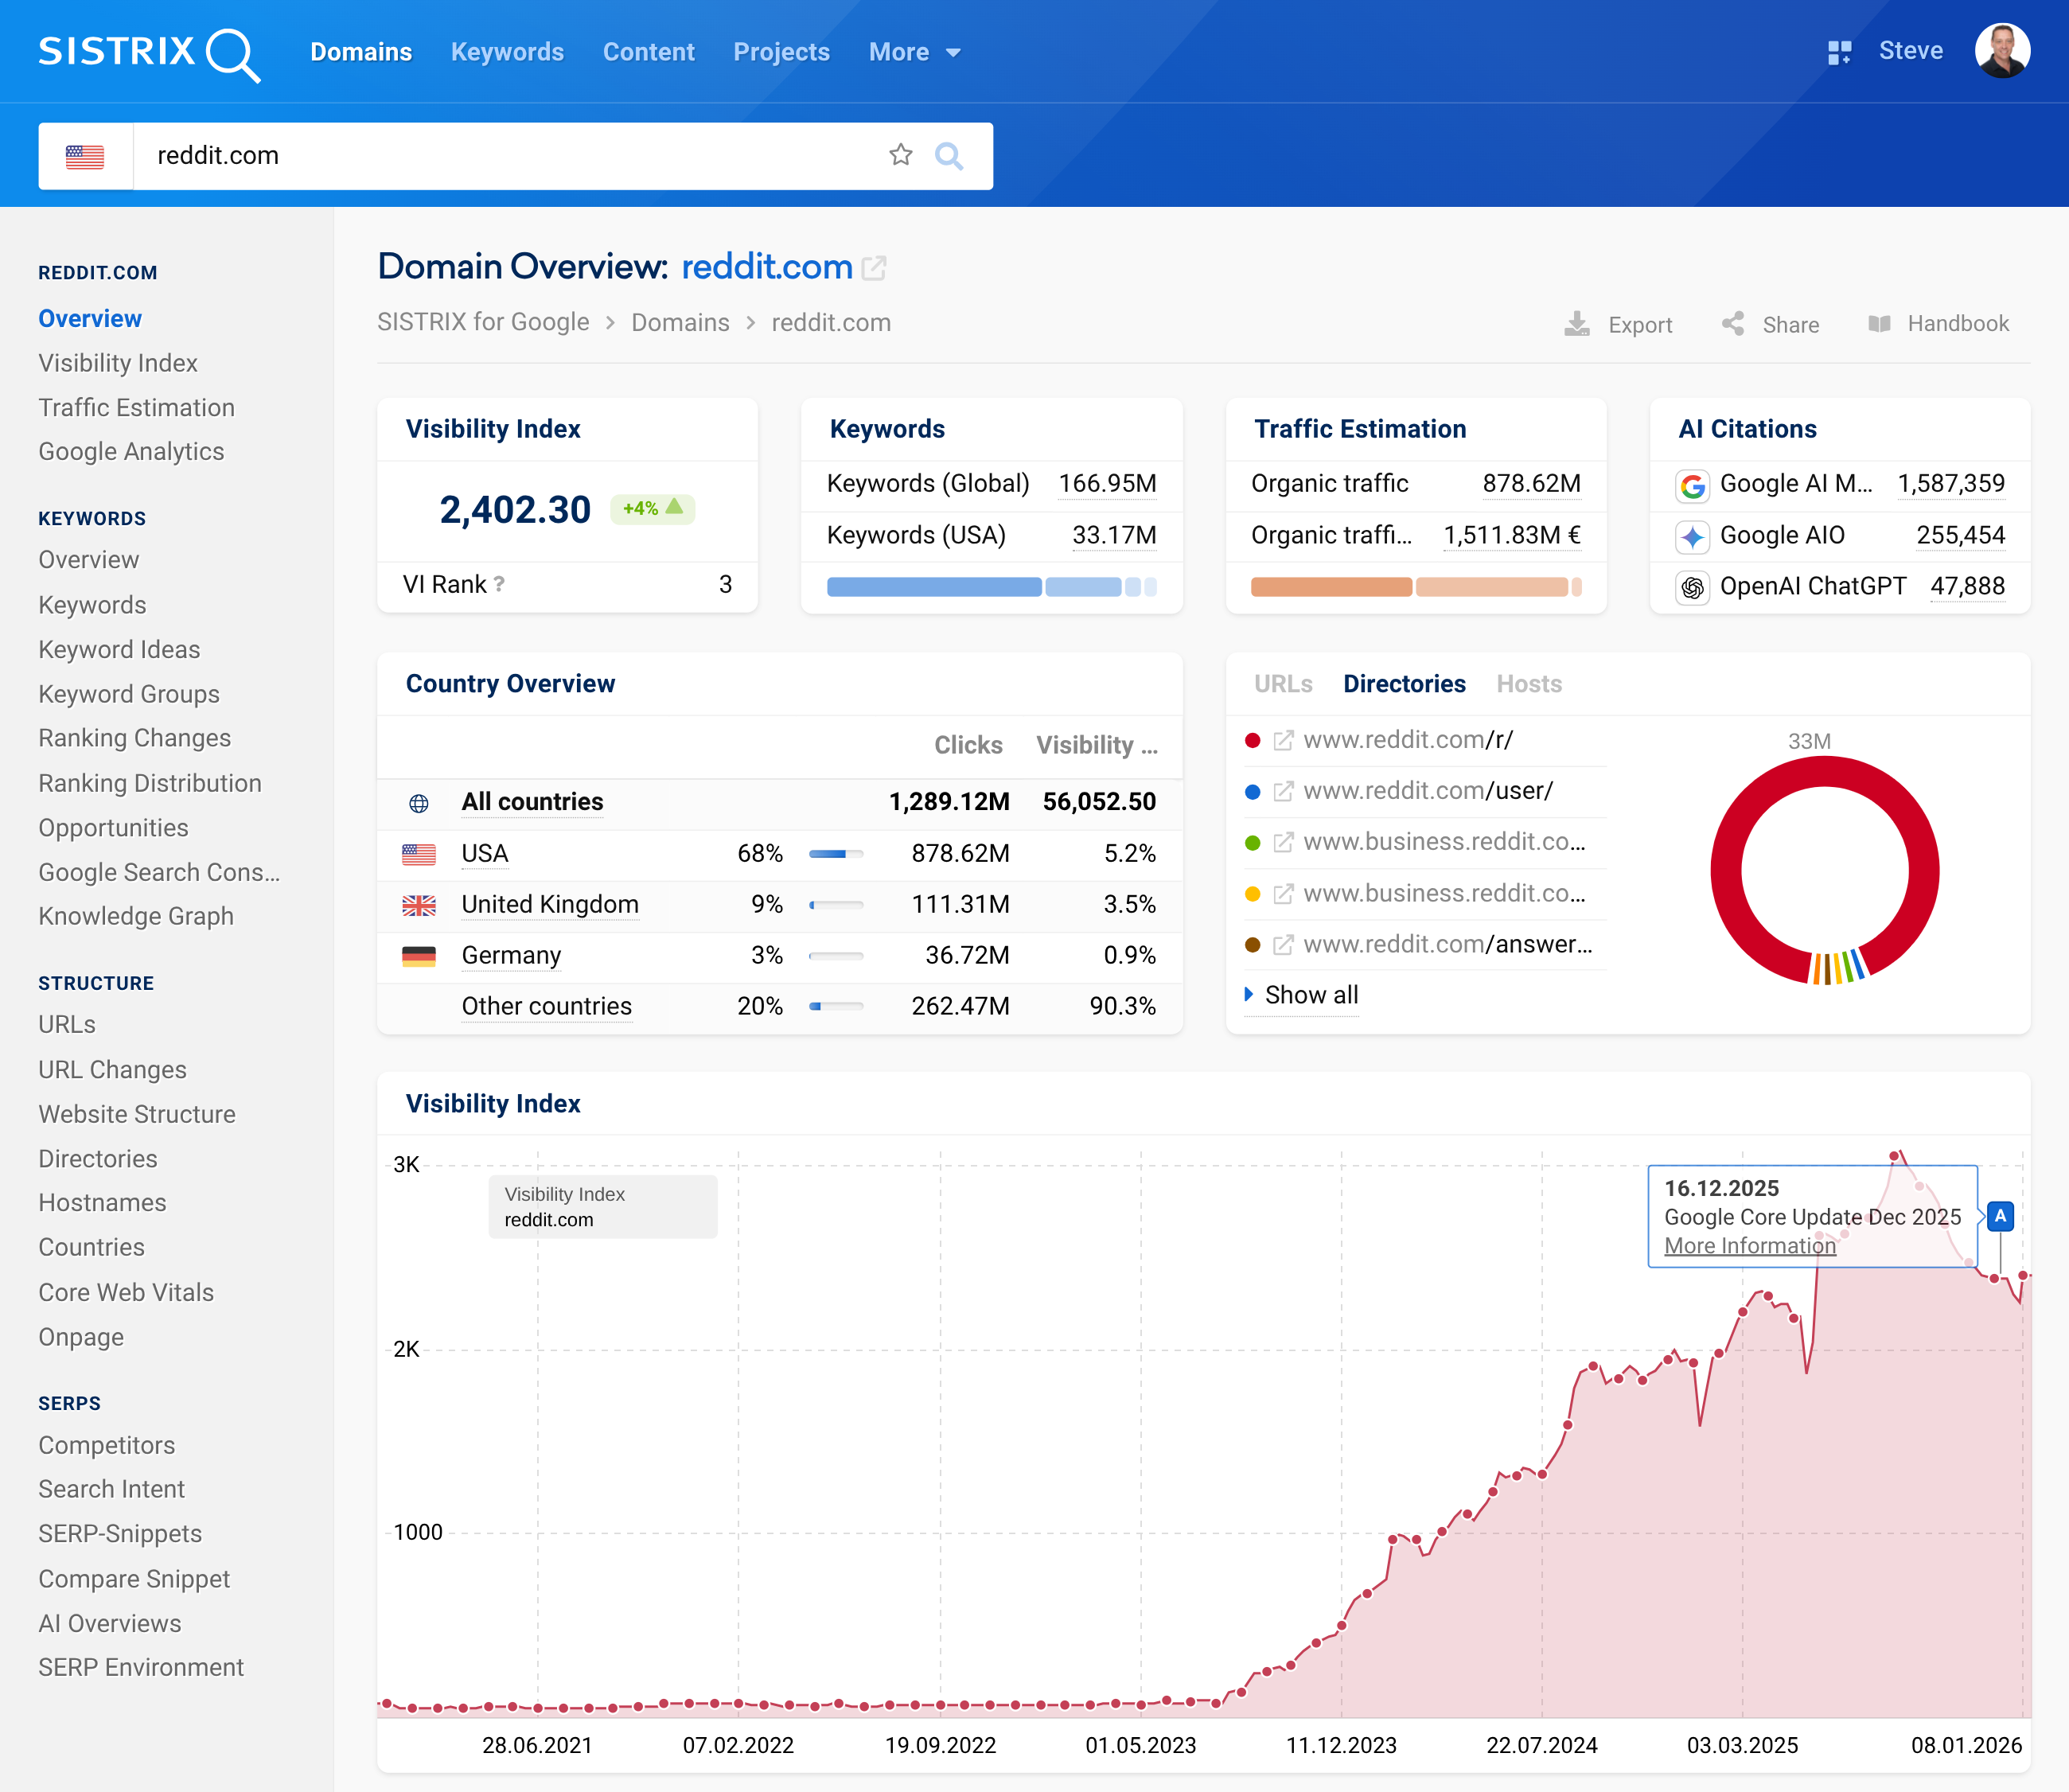Expand the Show all directories list
2069x1792 pixels.
1301,994
